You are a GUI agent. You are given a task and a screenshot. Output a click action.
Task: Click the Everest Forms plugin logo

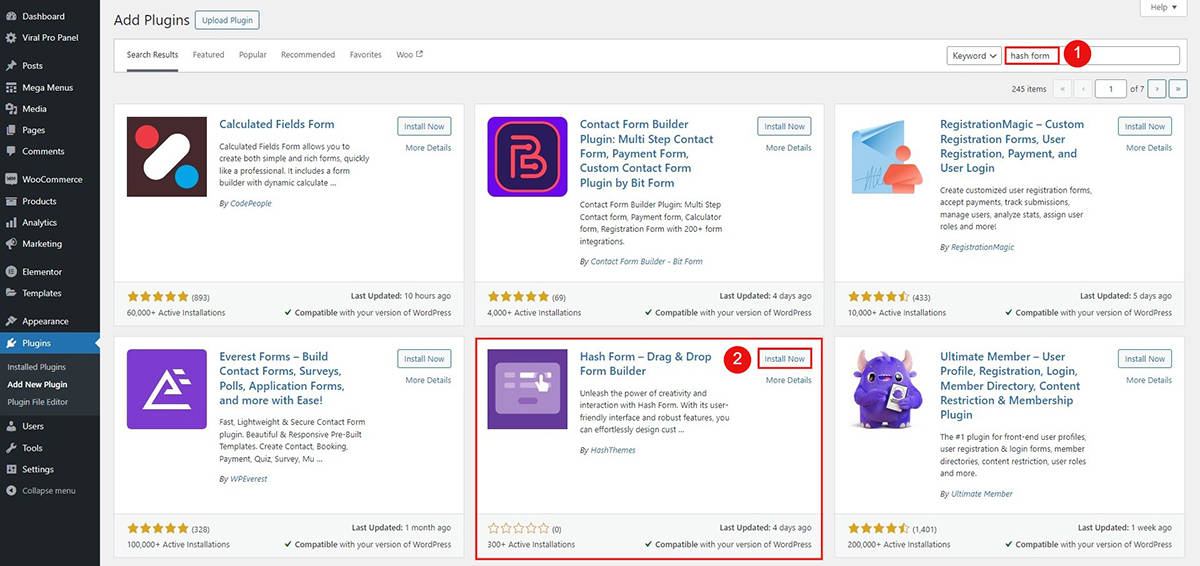point(167,389)
